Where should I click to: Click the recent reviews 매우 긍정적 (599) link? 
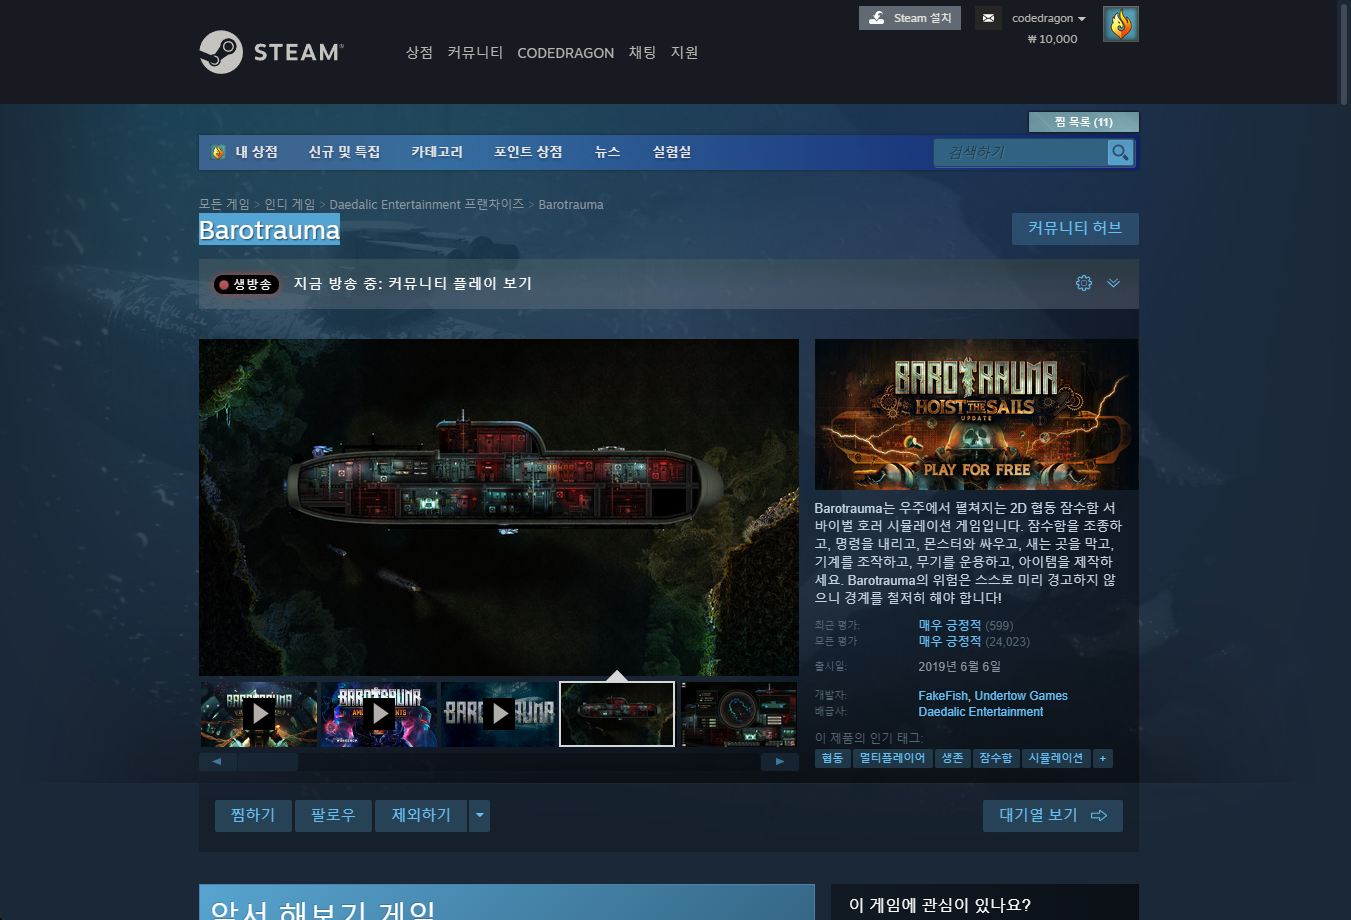point(966,625)
